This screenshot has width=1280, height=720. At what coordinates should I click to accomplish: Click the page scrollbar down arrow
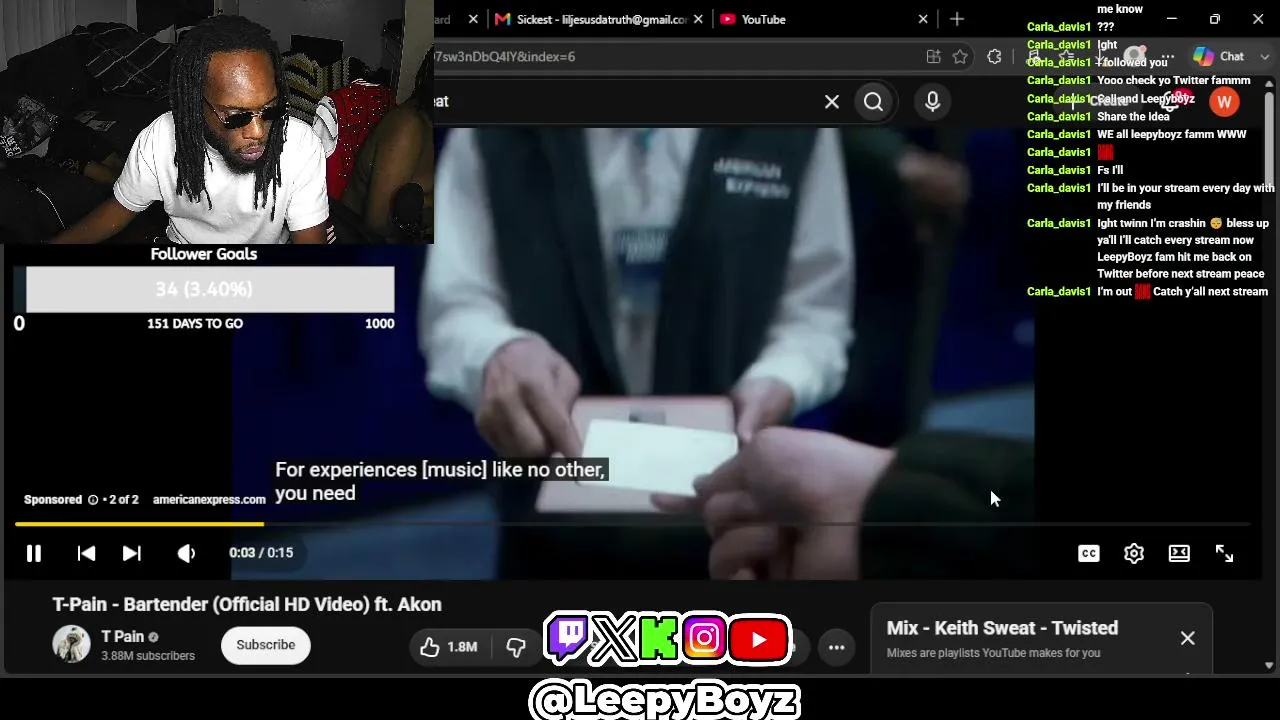click(1269, 665)
